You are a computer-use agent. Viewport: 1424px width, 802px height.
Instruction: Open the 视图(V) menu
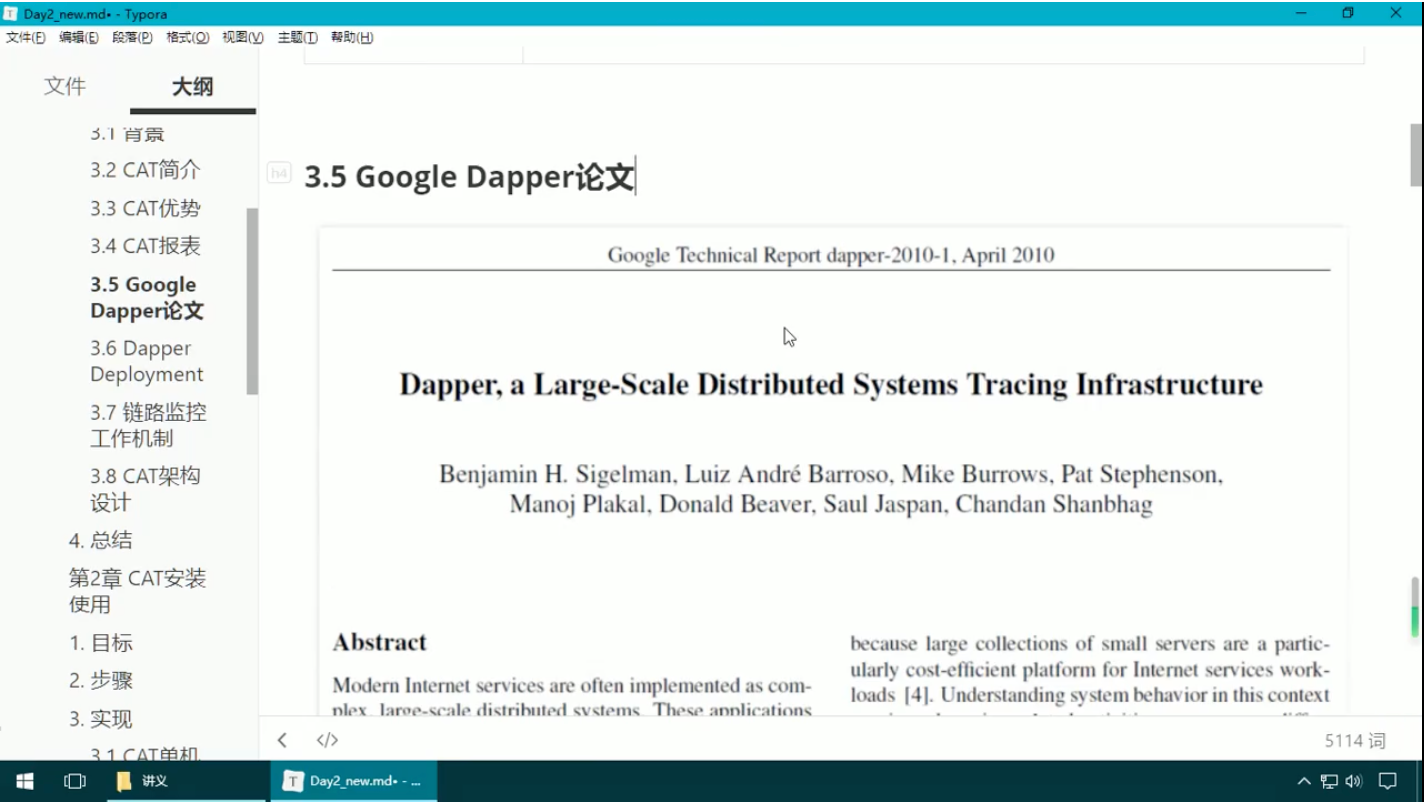243,37
